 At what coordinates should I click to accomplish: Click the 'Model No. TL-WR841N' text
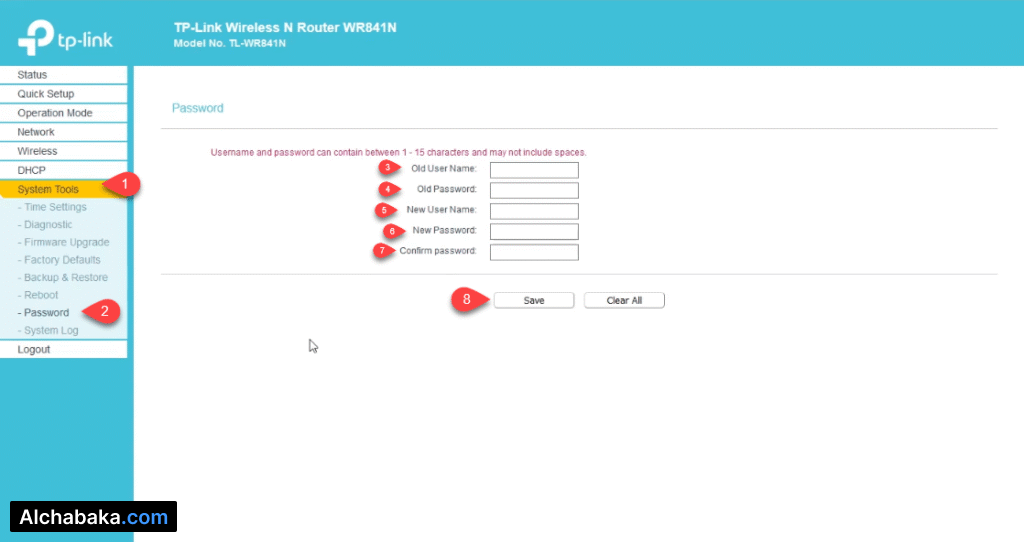pos(229,43)
